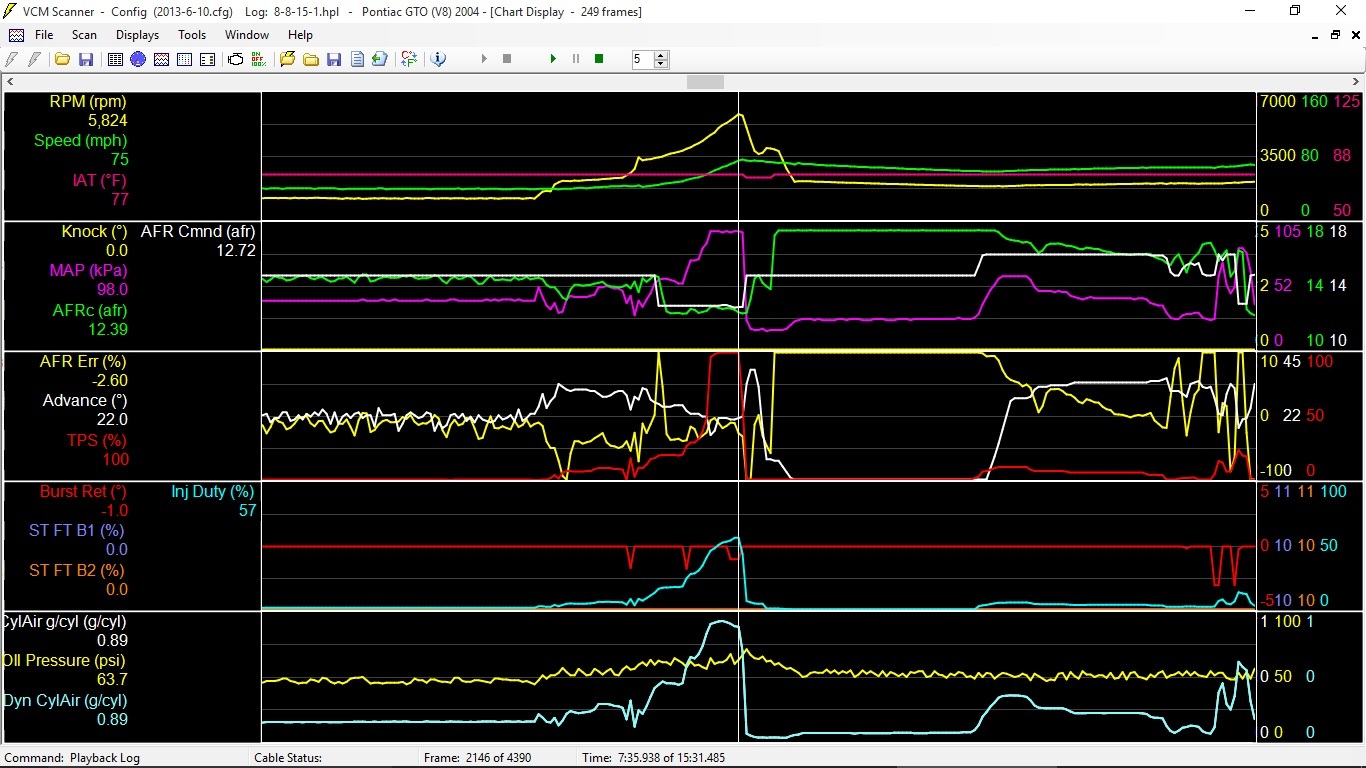Select the TPS (%) channel label
This screenshot has height=768, width=1366.
(x=98, y=441)
